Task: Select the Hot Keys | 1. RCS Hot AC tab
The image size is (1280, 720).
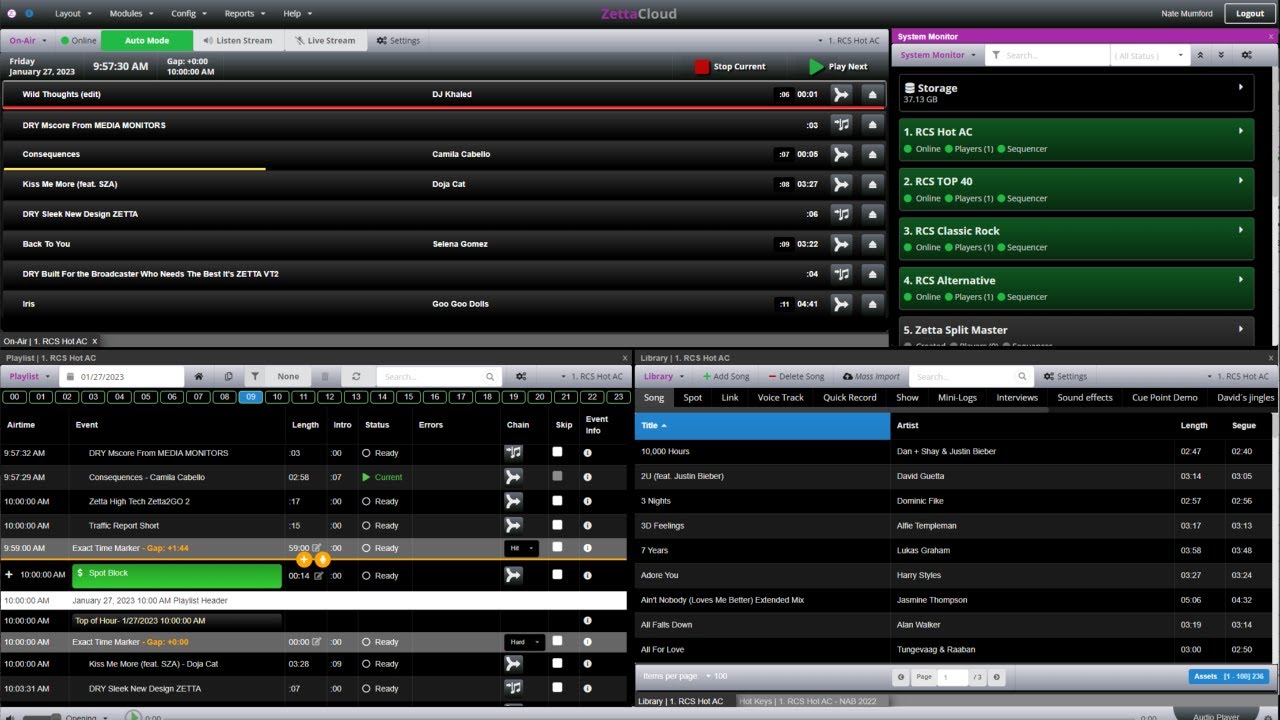Action: pyautogui.click(x=807, y=701)
